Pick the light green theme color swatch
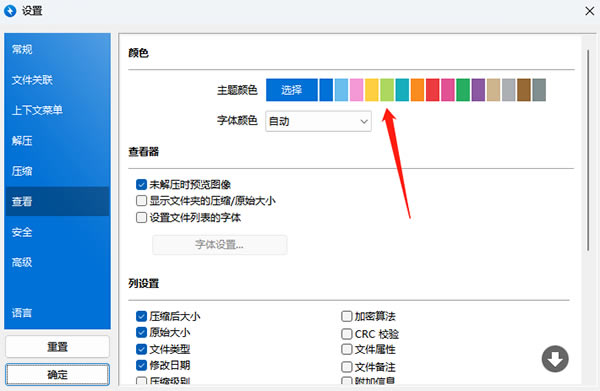600x391 pixels. 387,90
